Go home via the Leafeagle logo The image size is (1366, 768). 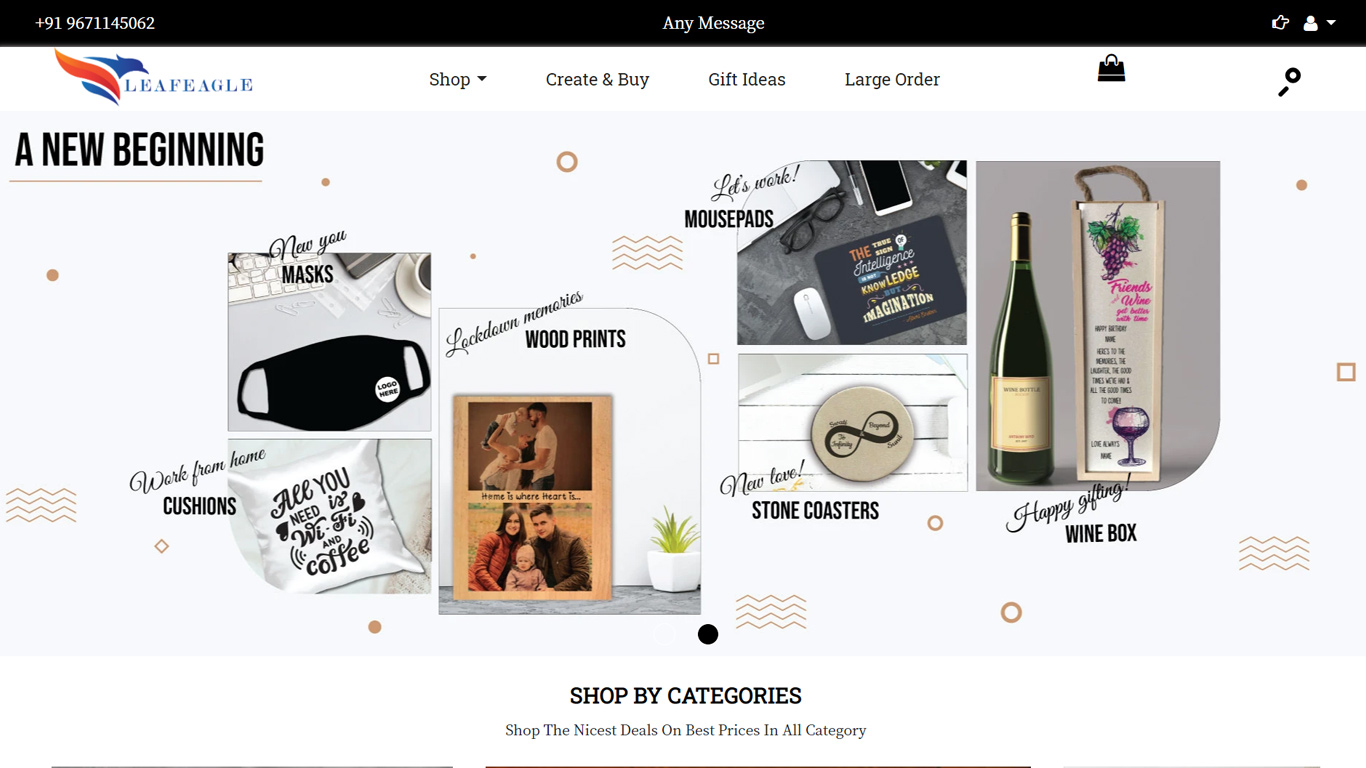pos(154,78)
